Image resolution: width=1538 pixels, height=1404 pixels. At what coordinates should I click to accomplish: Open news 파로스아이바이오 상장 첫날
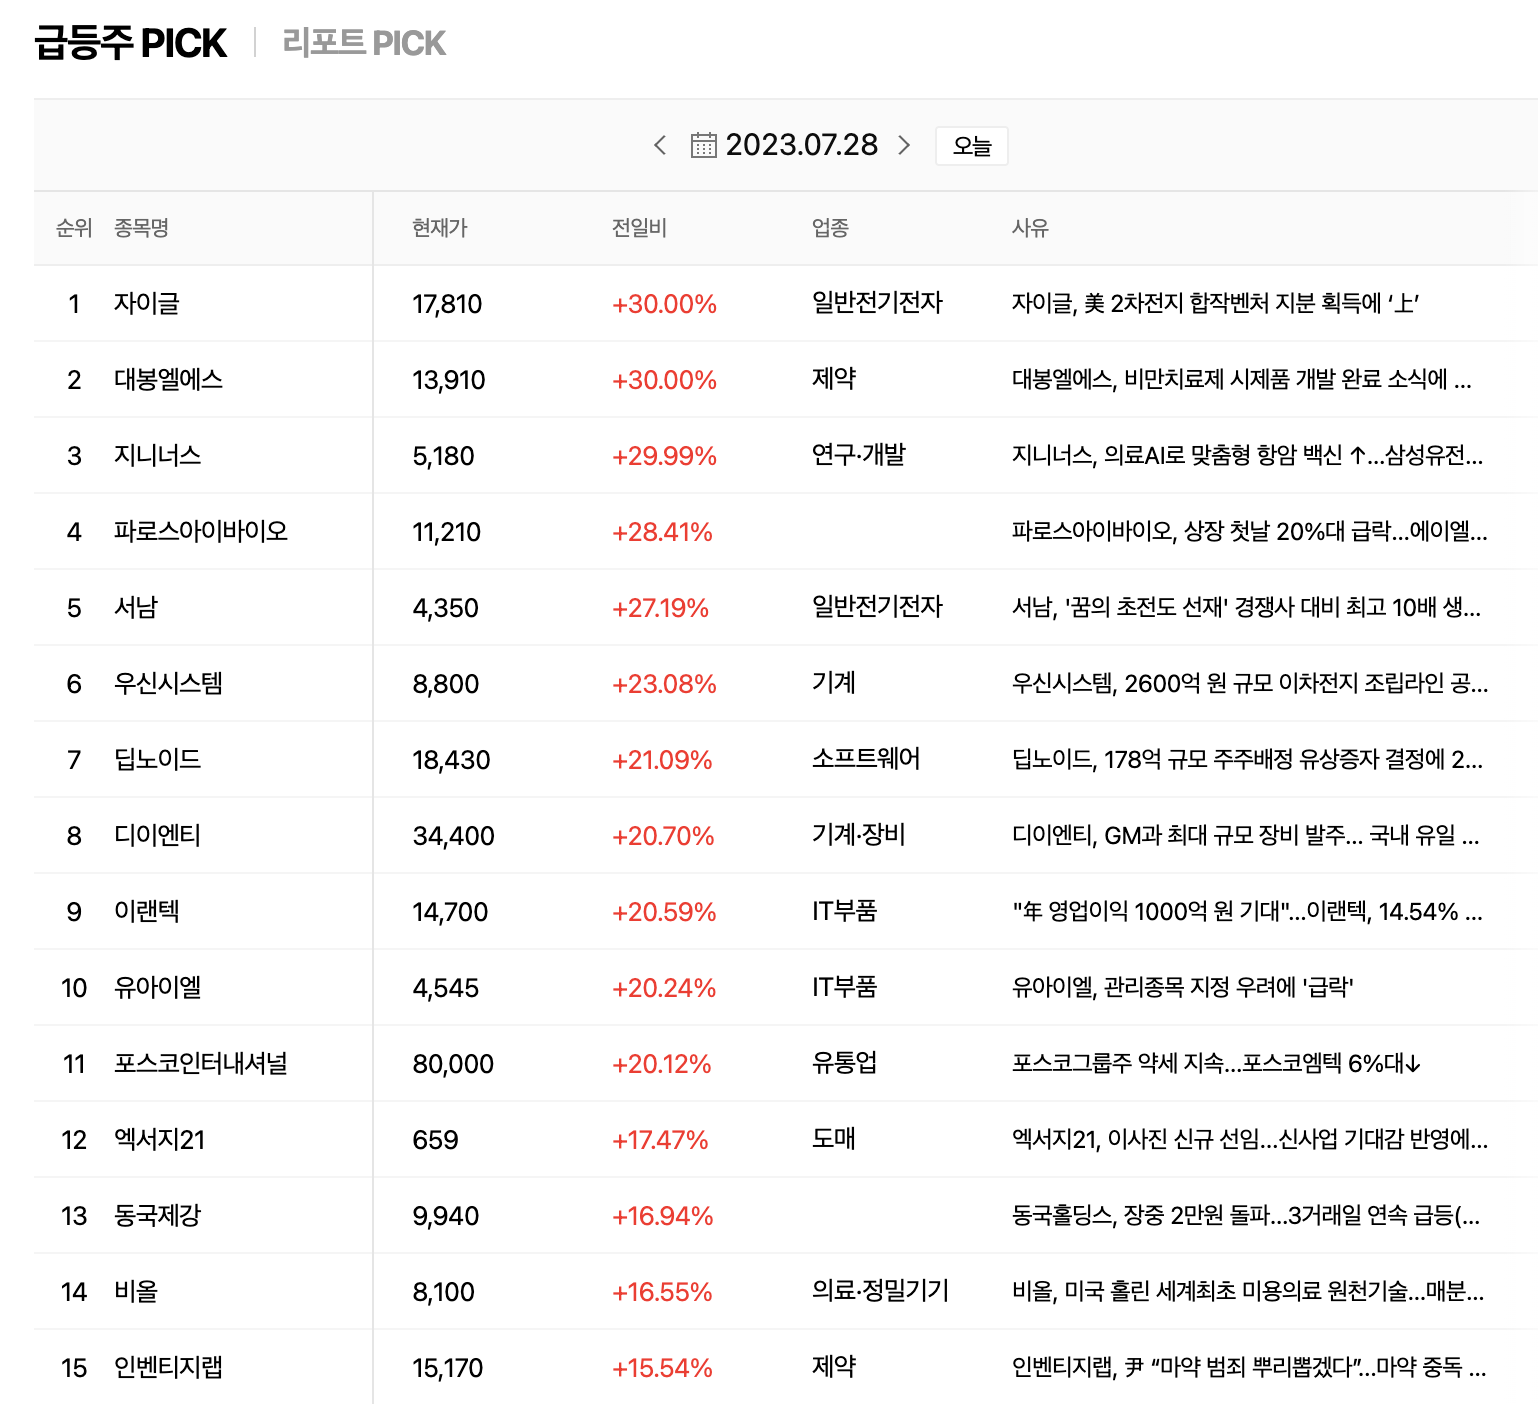[x=1250, y=531]
